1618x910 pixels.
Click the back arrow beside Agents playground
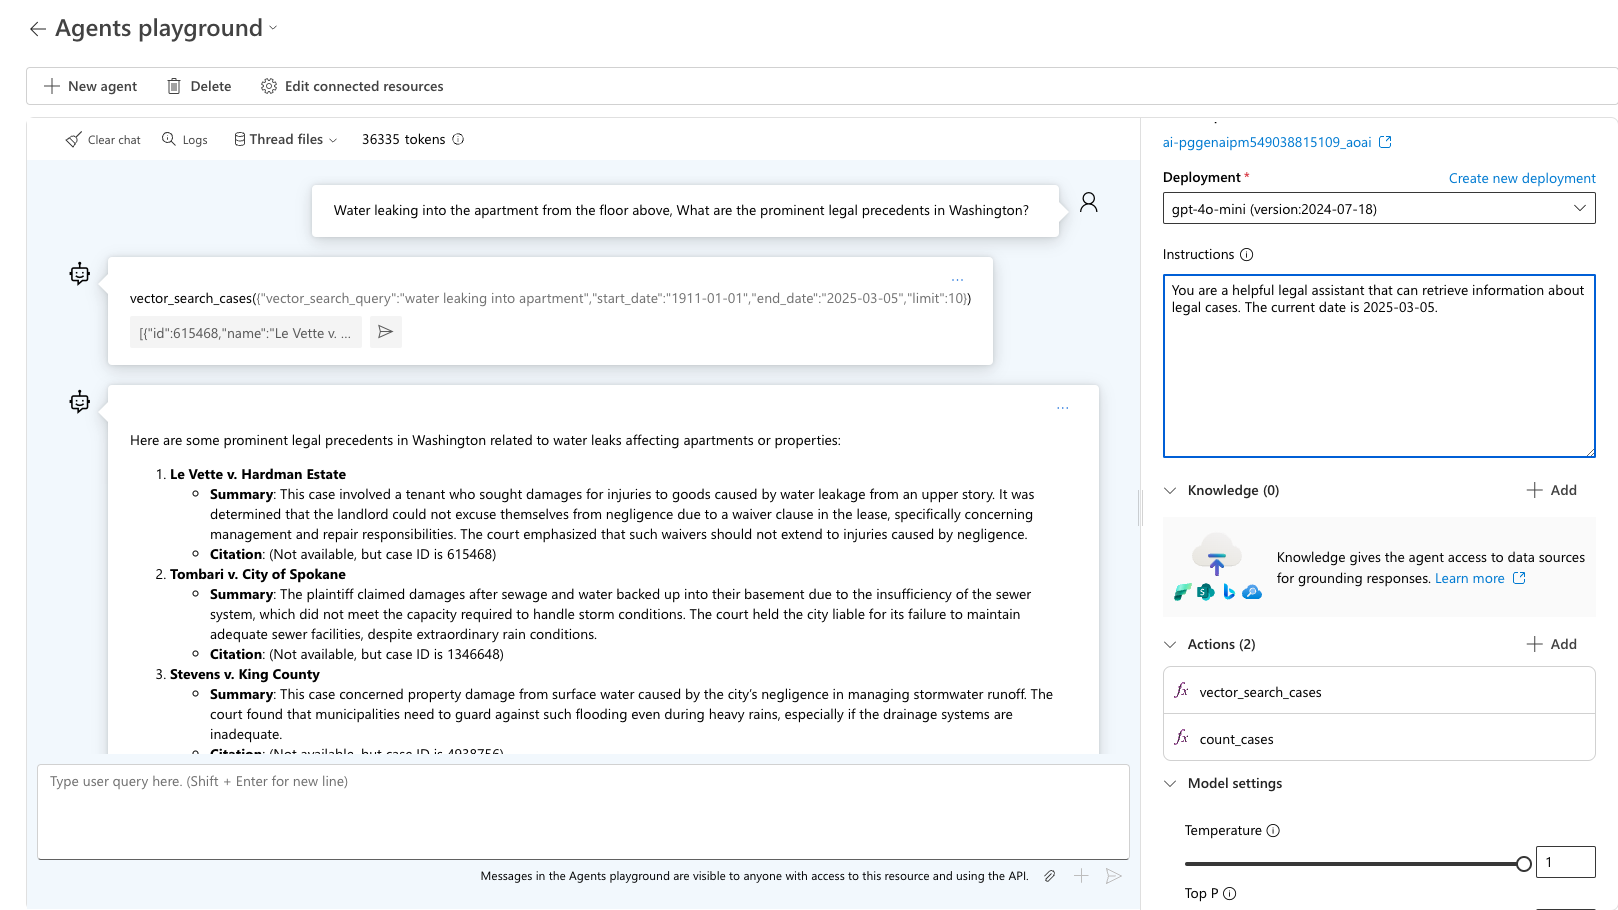tap(37, 28)
